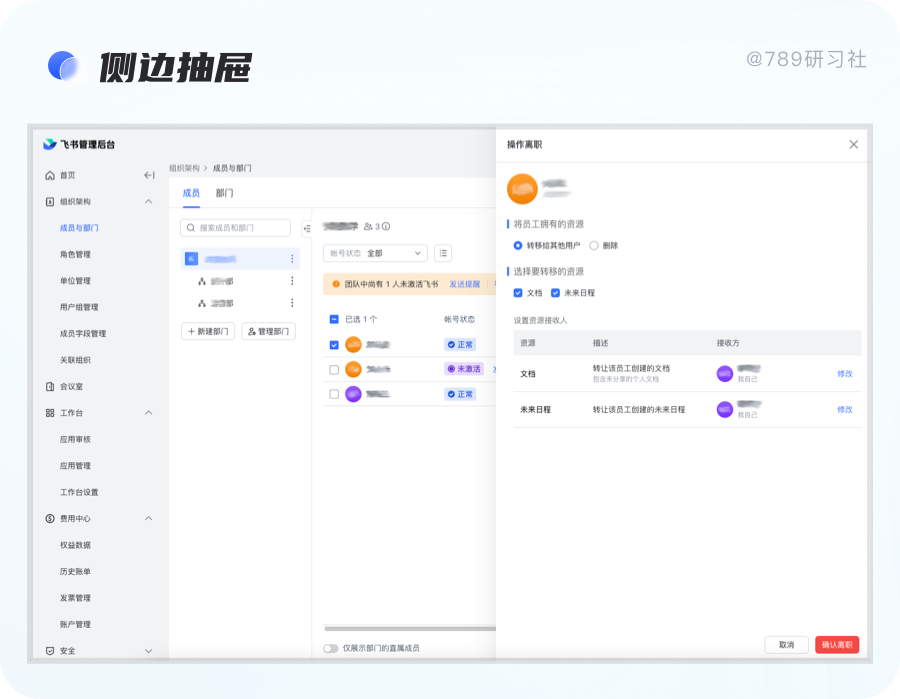Select the root organization tree node
The width and height of the screenshot is (900, 699).
[x=240, y=259]
